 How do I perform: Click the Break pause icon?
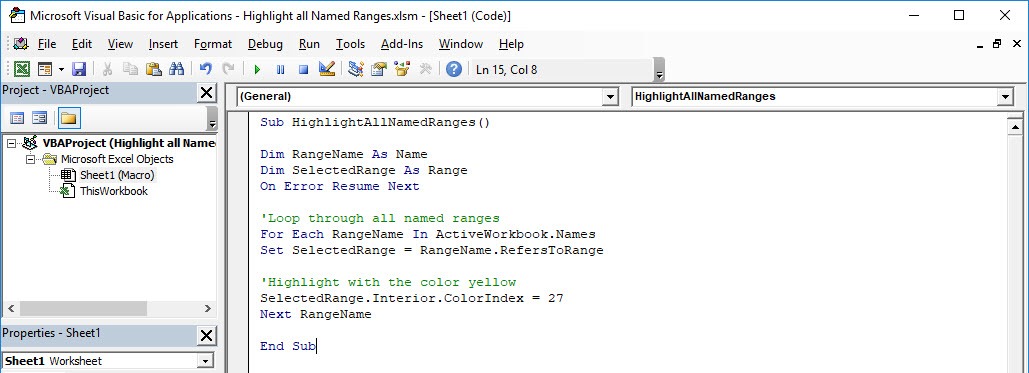(280, 69)
